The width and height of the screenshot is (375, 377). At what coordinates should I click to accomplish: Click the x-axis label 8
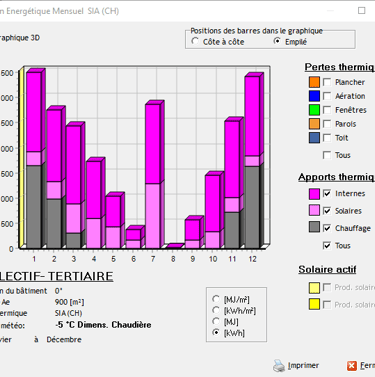tap(173, 259)
